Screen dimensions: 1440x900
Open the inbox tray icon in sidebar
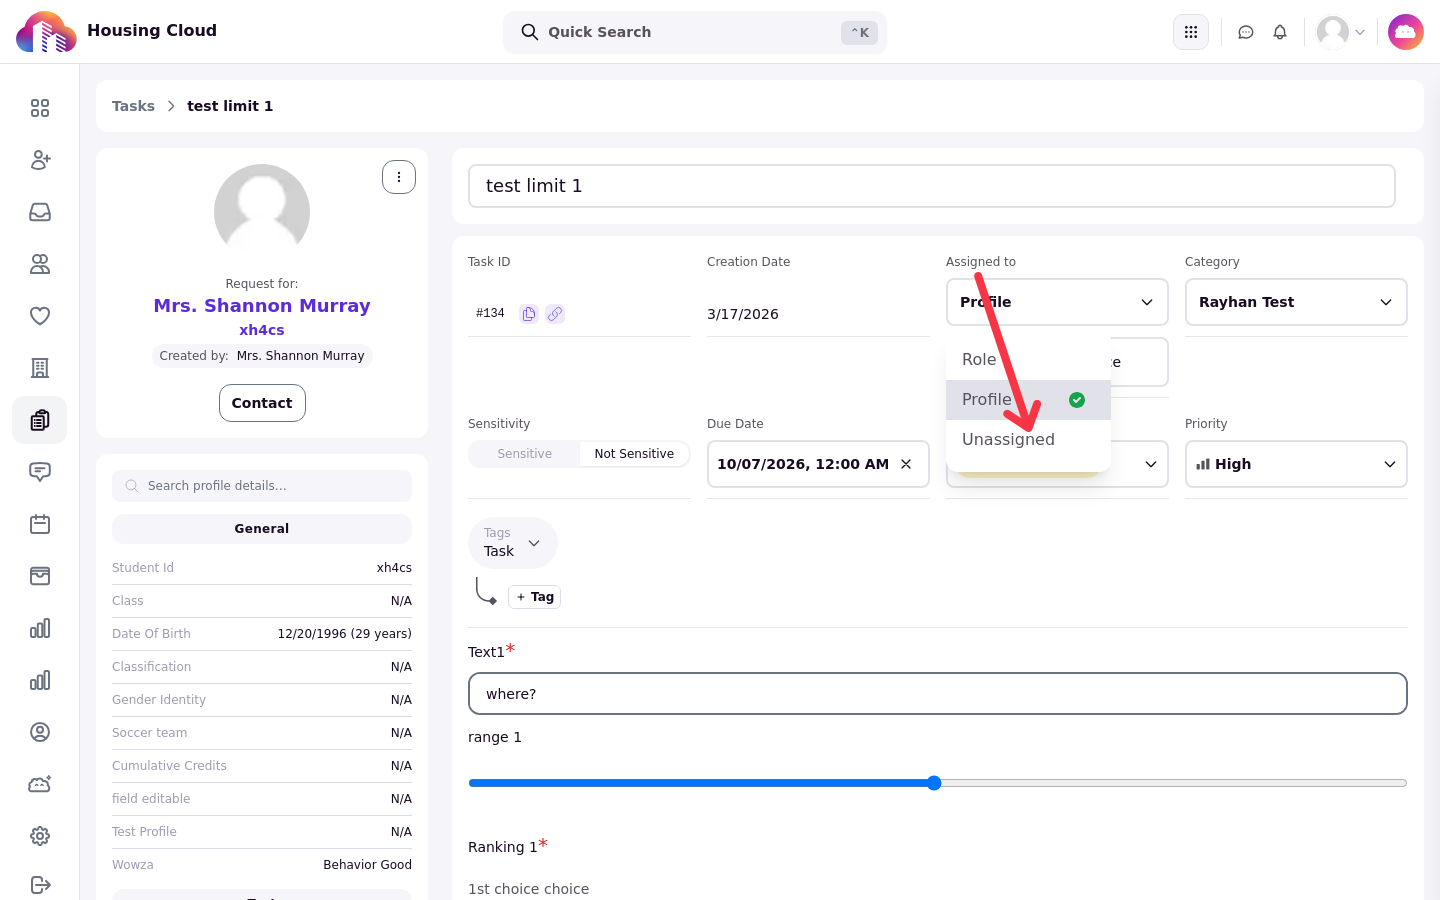(40, 212)
